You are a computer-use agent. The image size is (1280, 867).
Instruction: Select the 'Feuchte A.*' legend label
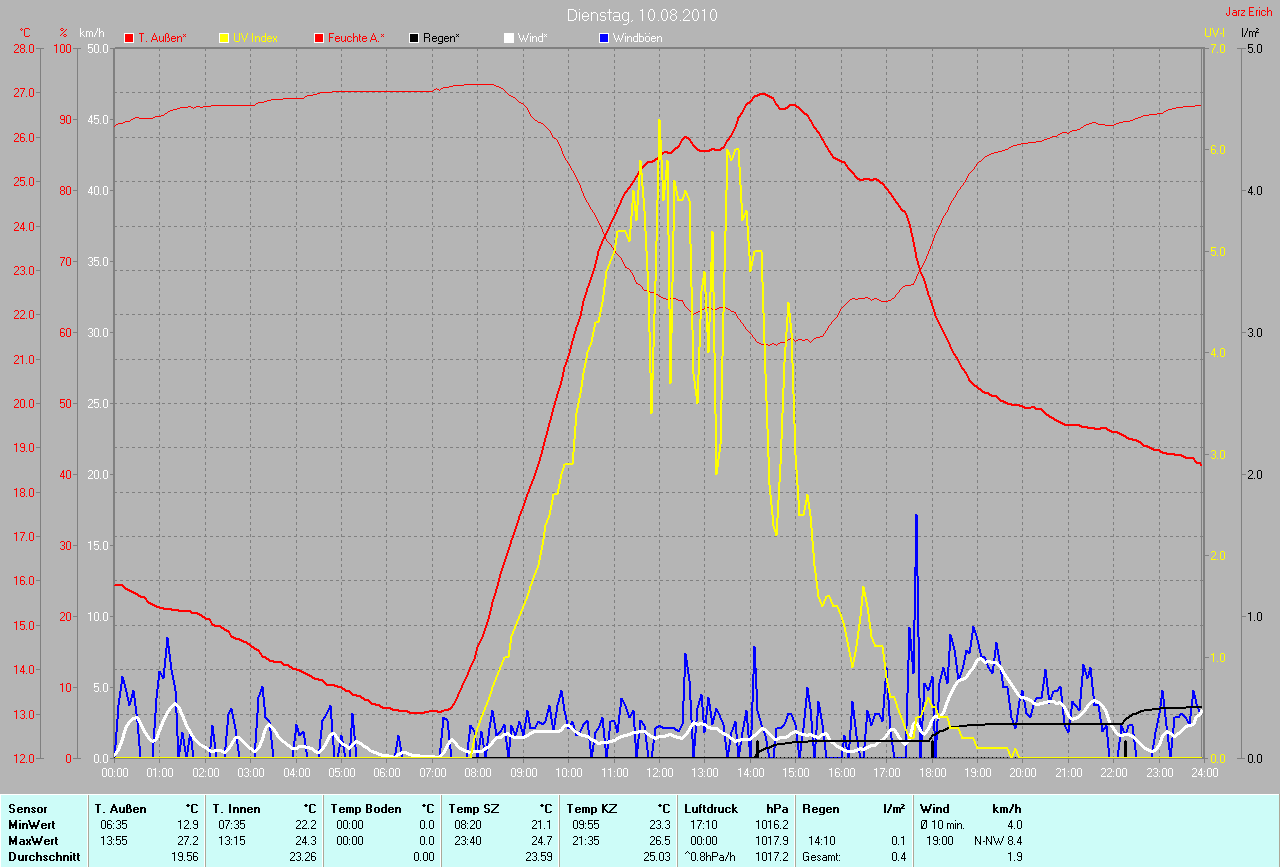(x=356, y=38)
